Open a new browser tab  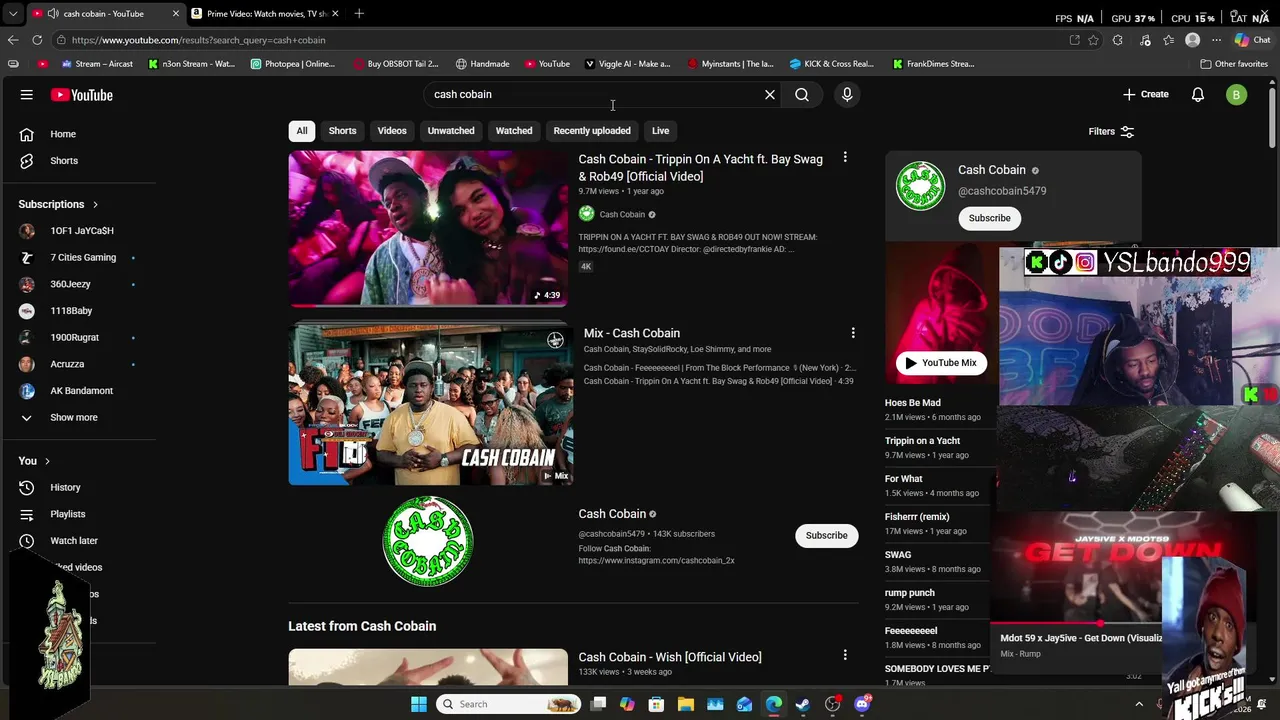coord(359,14)
